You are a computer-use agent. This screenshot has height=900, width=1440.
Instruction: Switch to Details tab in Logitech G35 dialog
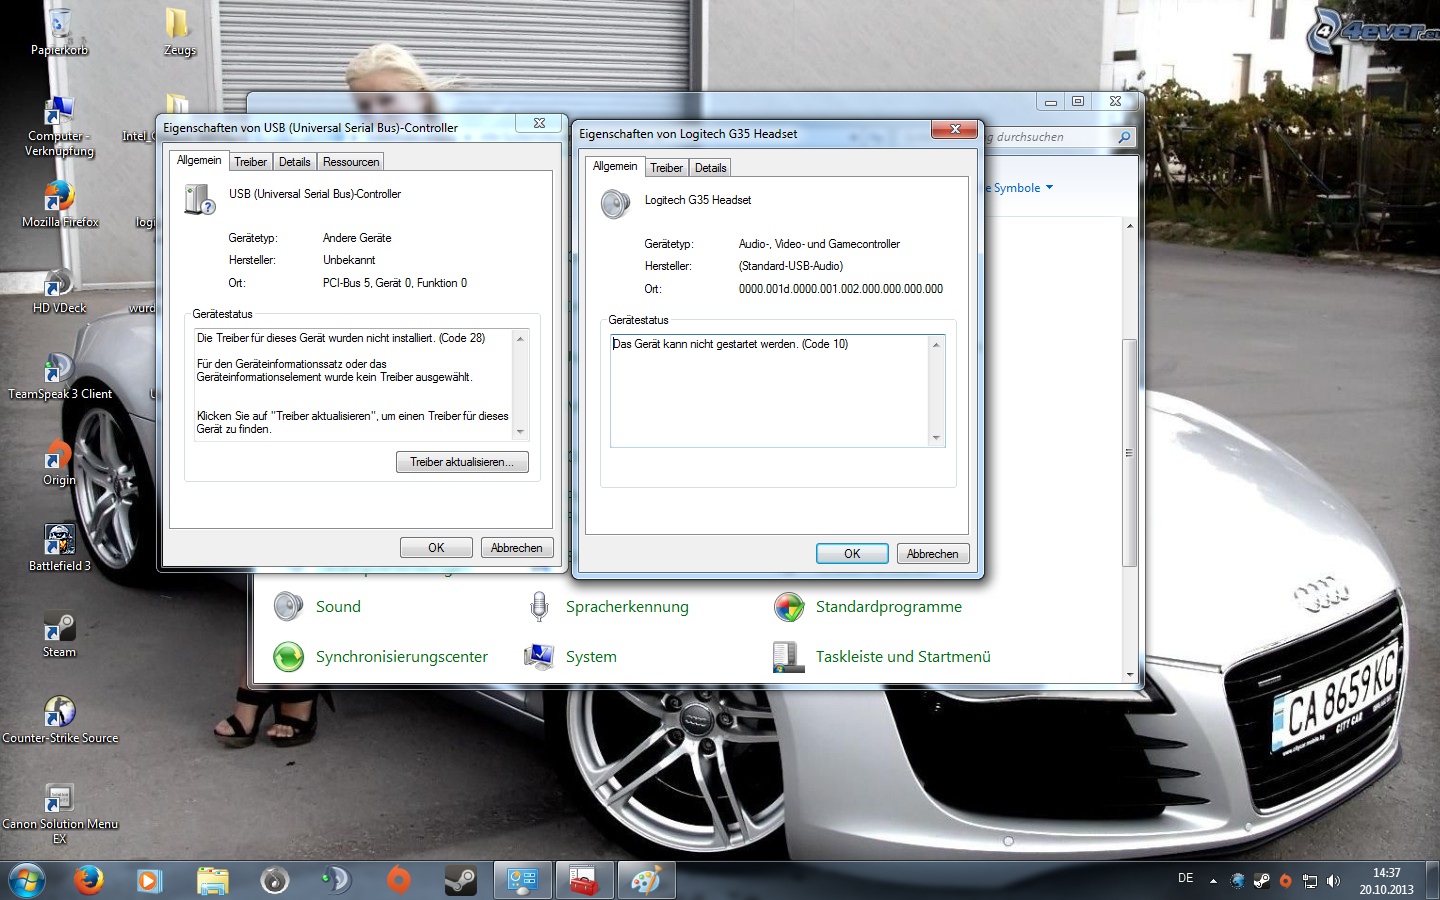click(x=710, y=168)
